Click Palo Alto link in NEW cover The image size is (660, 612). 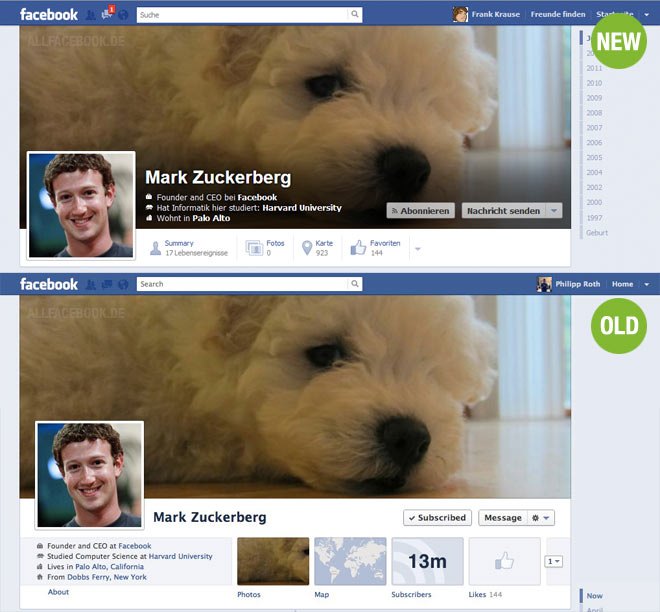tap(211, 218)
